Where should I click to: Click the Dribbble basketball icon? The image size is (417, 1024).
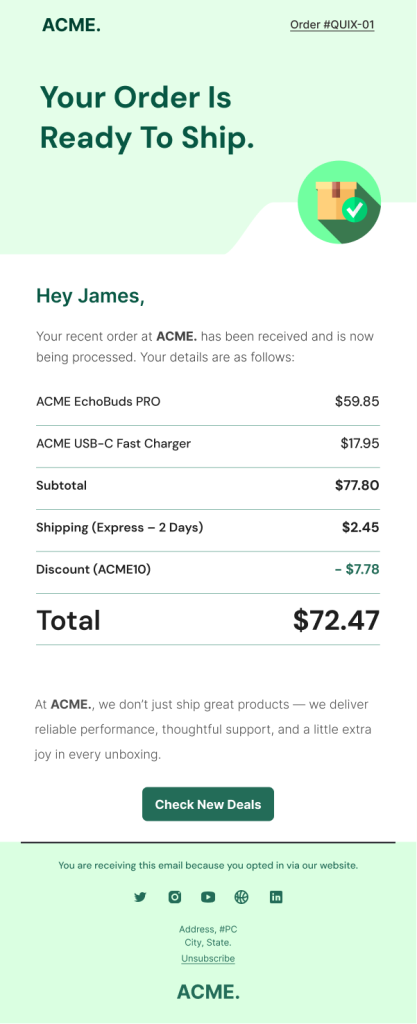pyautogui.click(x=241, y=897)
